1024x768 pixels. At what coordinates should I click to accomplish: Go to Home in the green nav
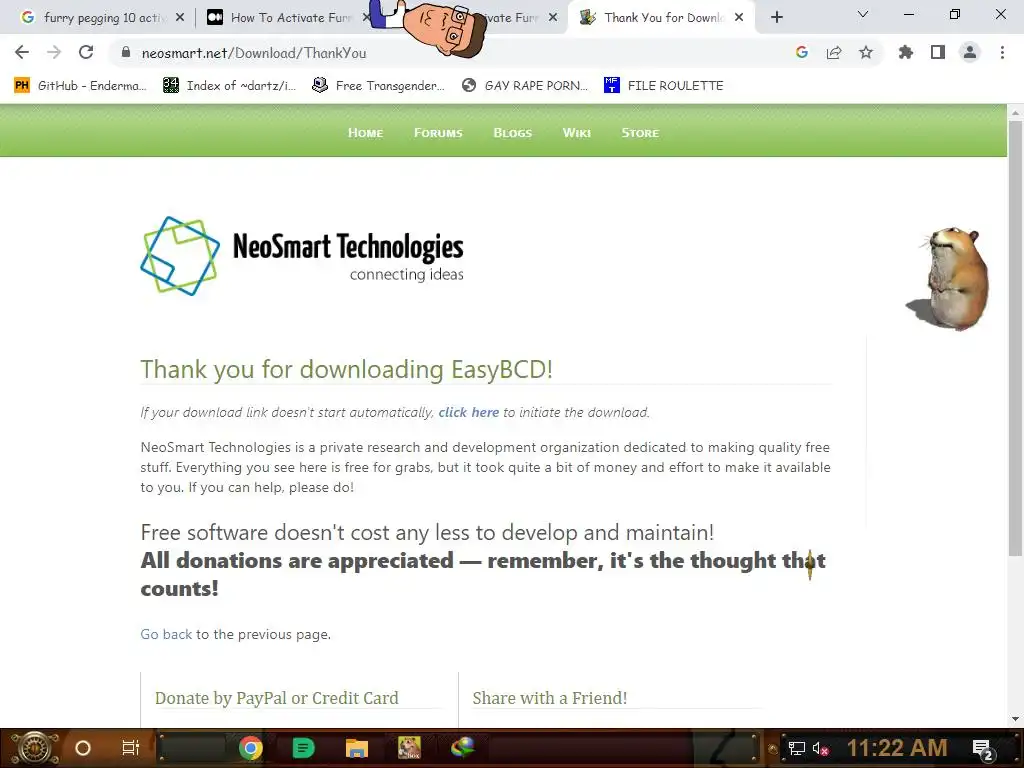tap(365, 133)
